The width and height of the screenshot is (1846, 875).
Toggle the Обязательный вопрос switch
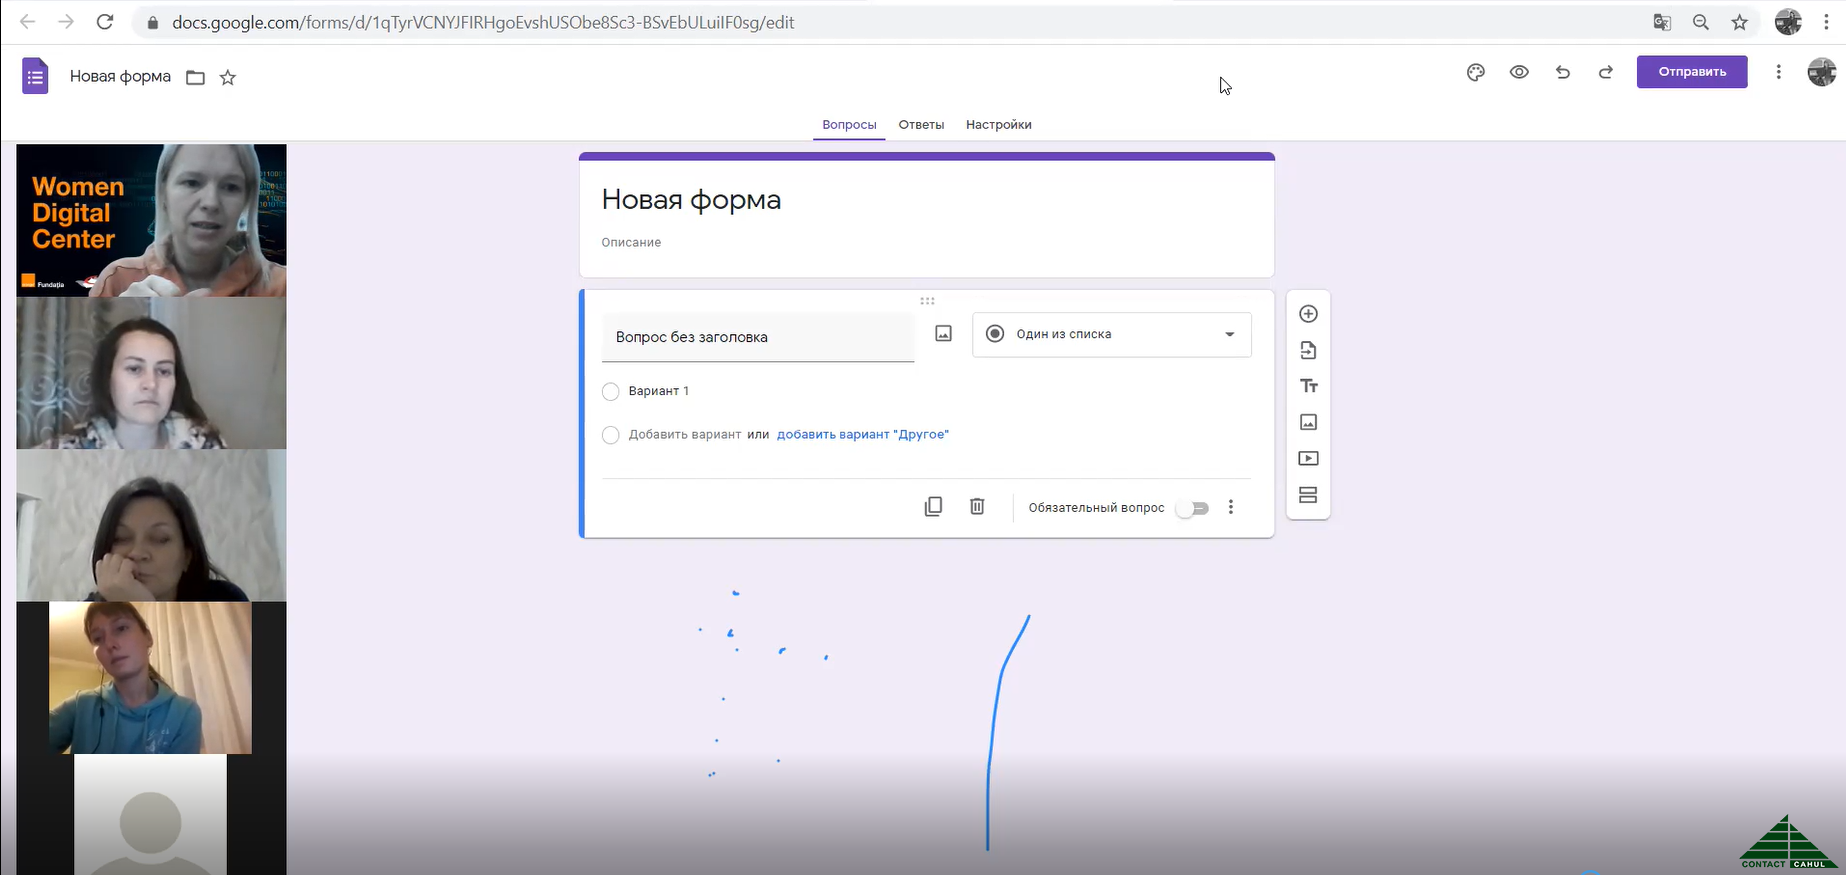(x=1192, y=508)
